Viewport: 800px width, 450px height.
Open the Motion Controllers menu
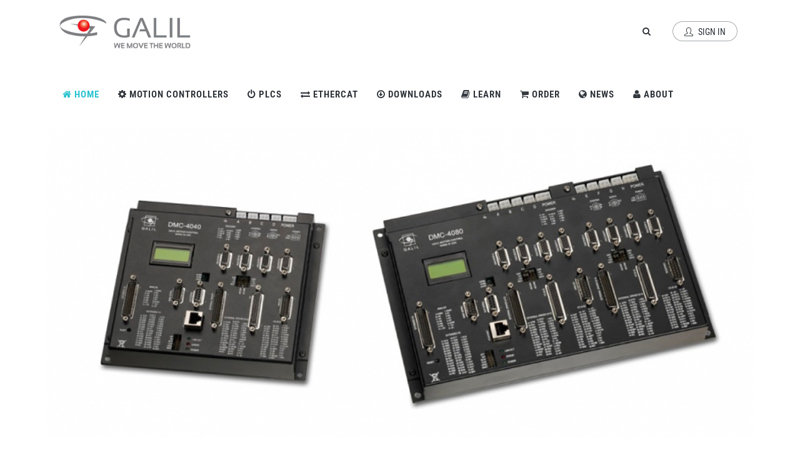[173, 94]
